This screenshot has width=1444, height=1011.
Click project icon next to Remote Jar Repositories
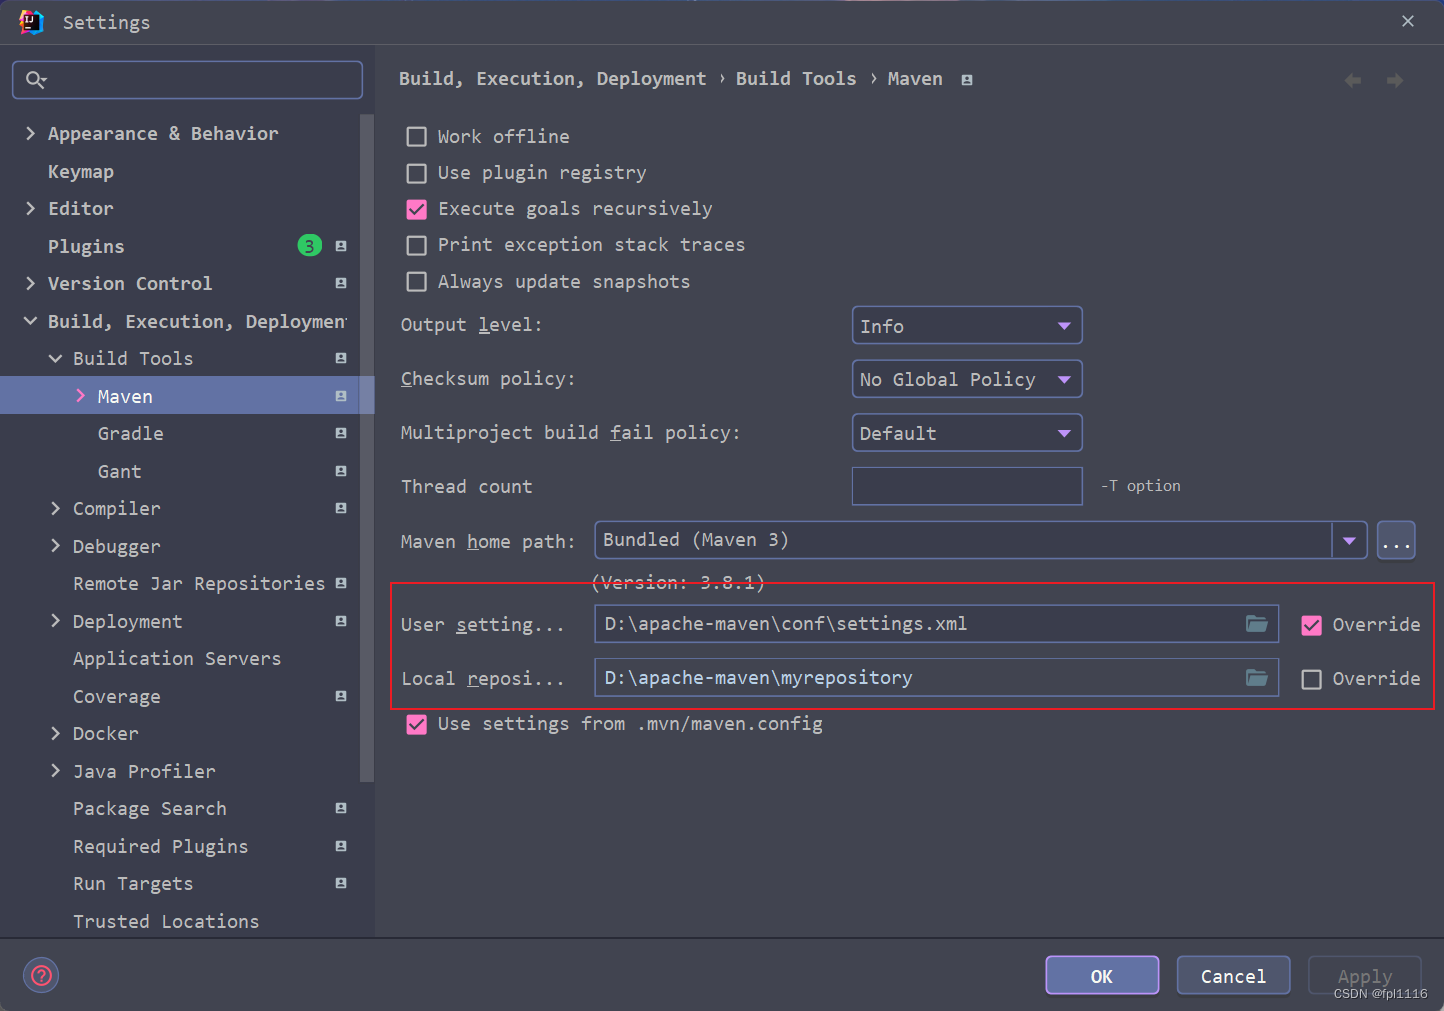coord(341,583)
